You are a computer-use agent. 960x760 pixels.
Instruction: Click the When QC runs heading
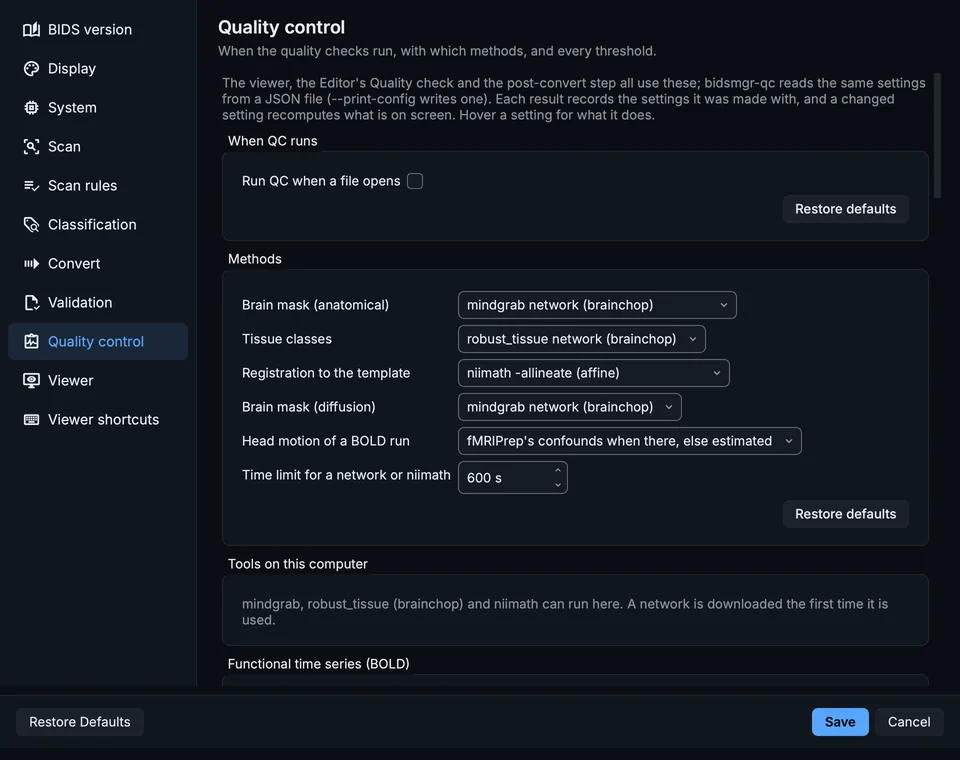point(272,141)
